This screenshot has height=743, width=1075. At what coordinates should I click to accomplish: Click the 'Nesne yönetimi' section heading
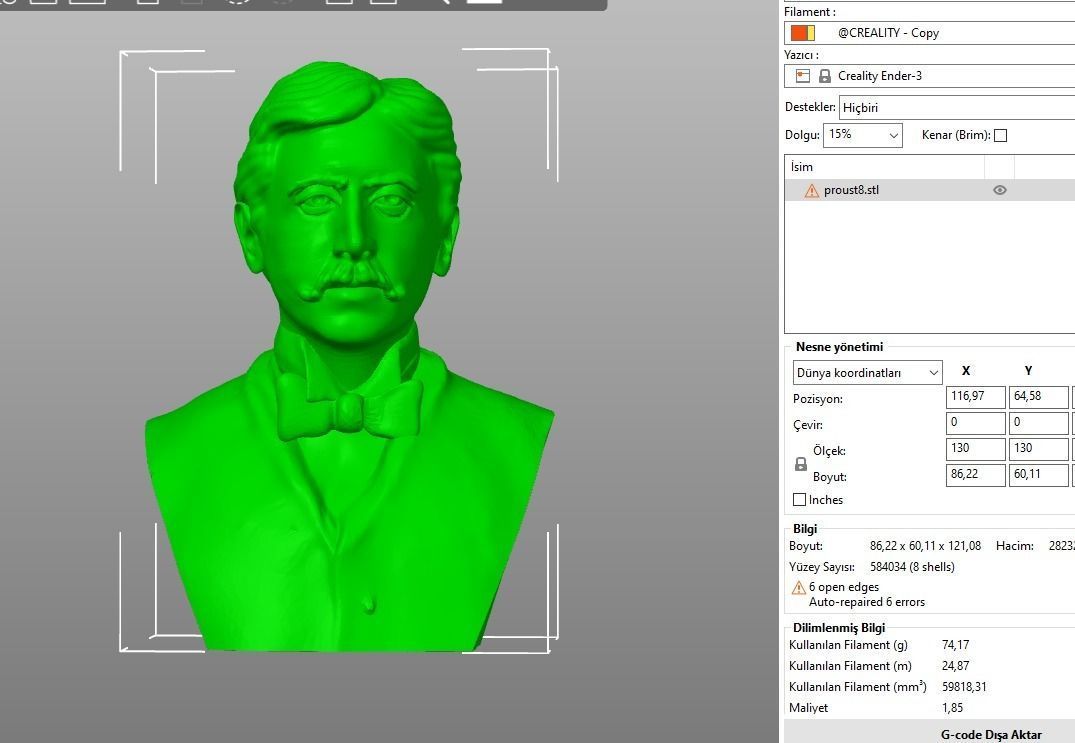[x=839, y=347]
